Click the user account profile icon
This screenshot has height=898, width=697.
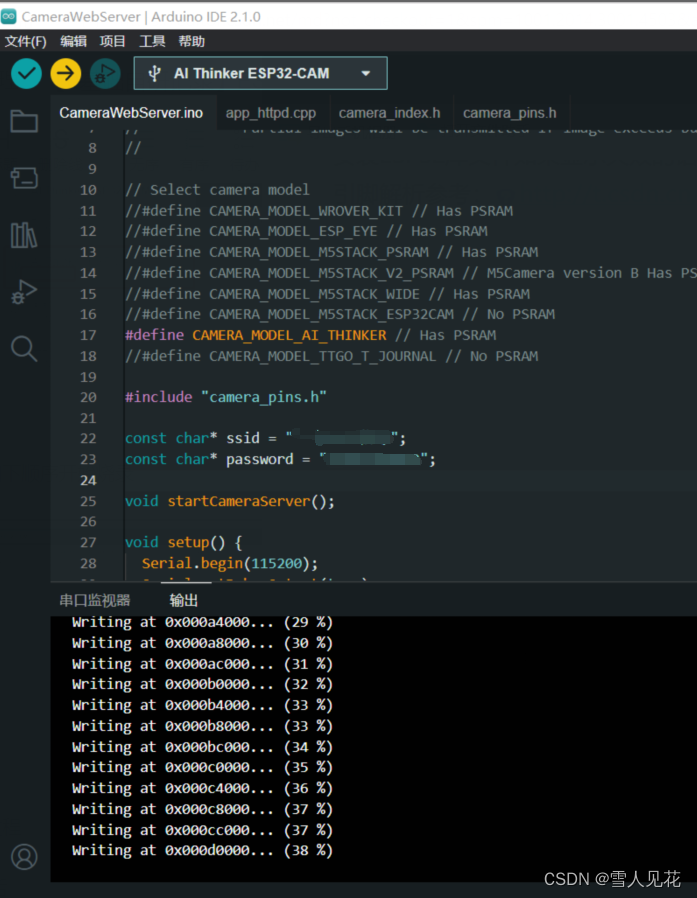click(x=24, y=857)
